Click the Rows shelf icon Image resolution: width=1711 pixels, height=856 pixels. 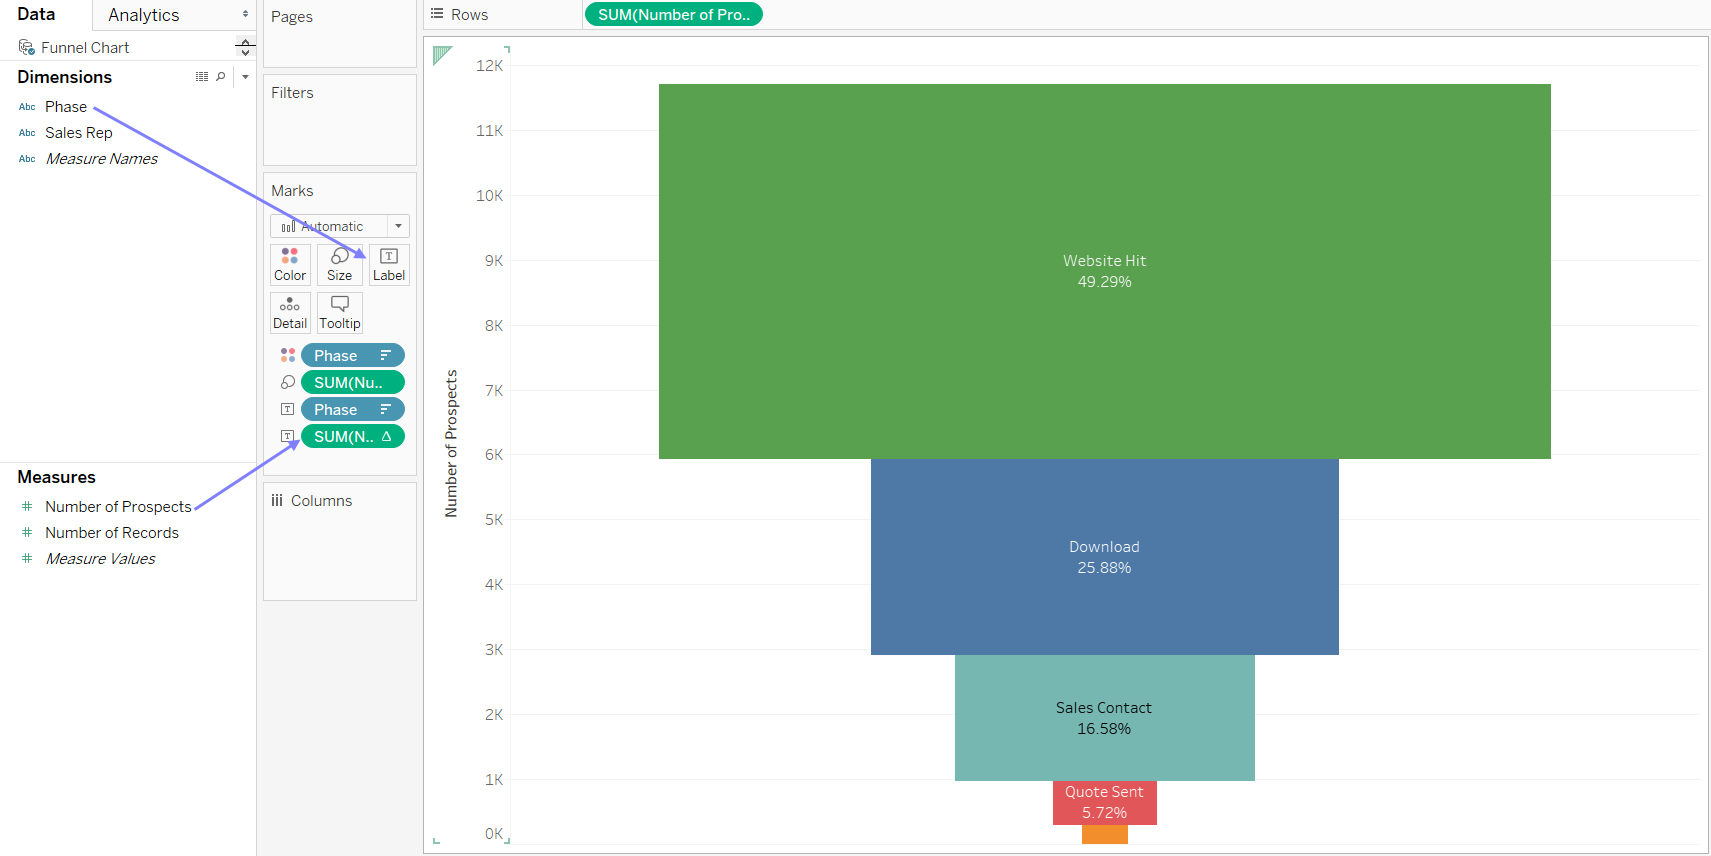click(x=437, y=14)
